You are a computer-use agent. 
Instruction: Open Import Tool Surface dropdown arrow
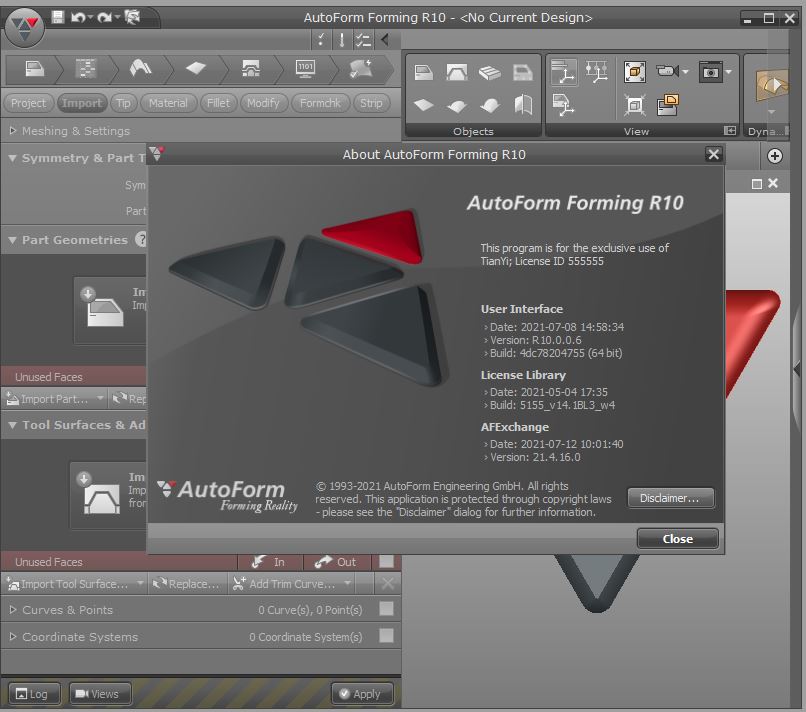(140, 583)
